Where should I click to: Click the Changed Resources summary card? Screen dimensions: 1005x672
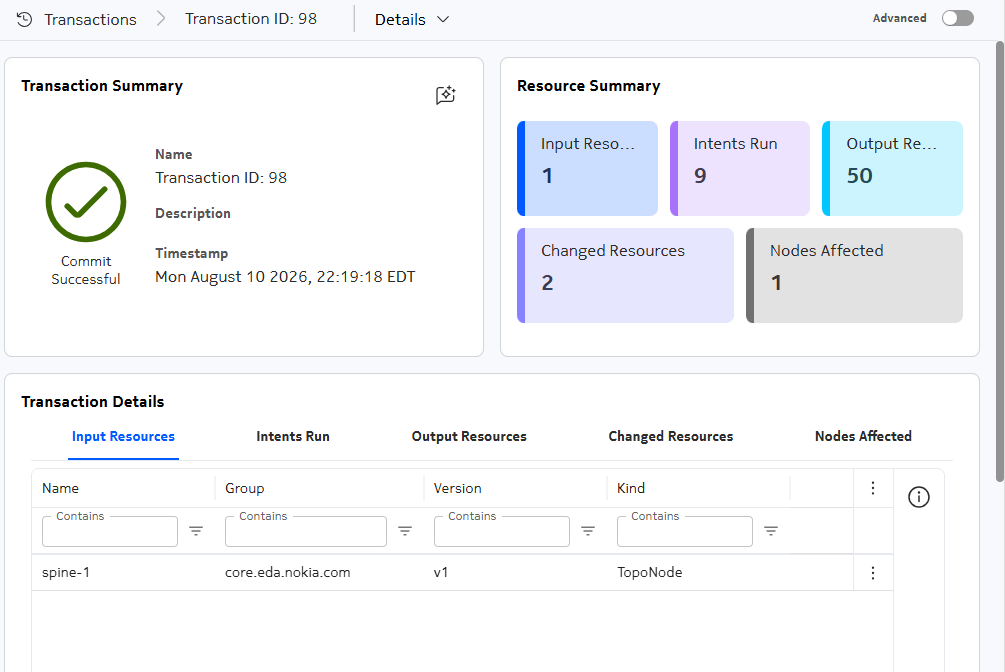point(626,276)
